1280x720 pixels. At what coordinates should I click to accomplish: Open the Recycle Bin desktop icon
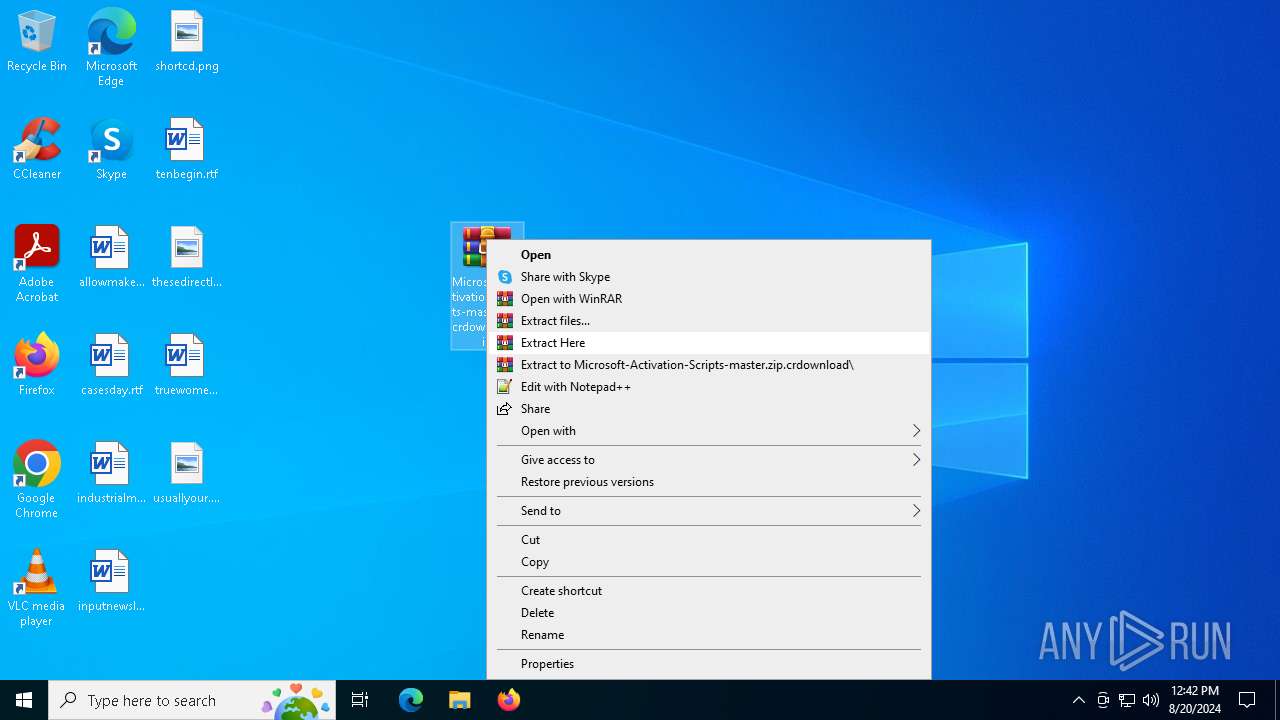coord(37,42)
